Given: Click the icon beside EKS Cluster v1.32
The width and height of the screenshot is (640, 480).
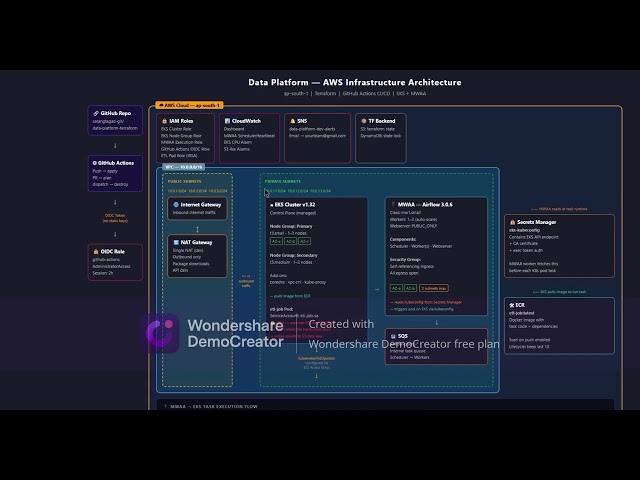Looking at the screenshot, I should [x=272, y=205].
